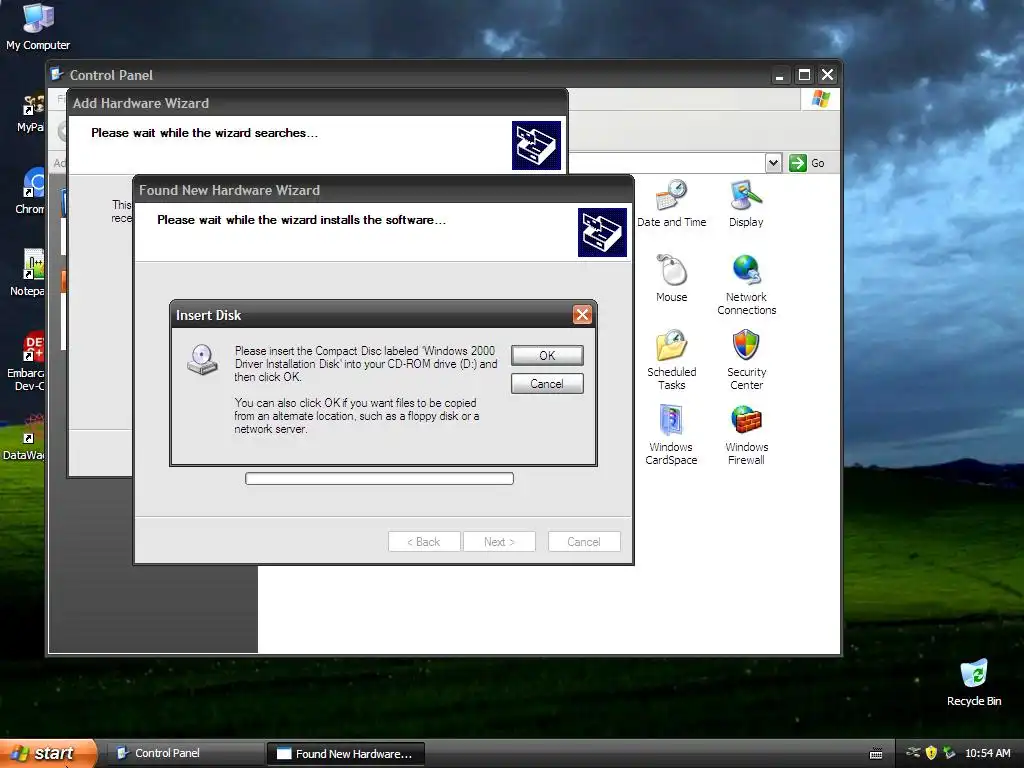Click Cancel in Found New Hardware Wizard
Viewport: 1024px width, 768px height.
tap(584, 541)
